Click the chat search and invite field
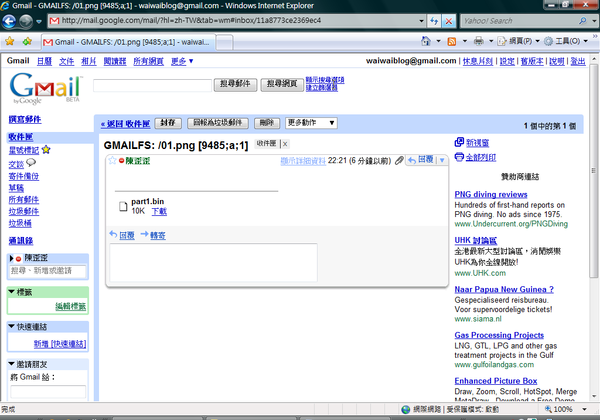 (x=48, y=271)
